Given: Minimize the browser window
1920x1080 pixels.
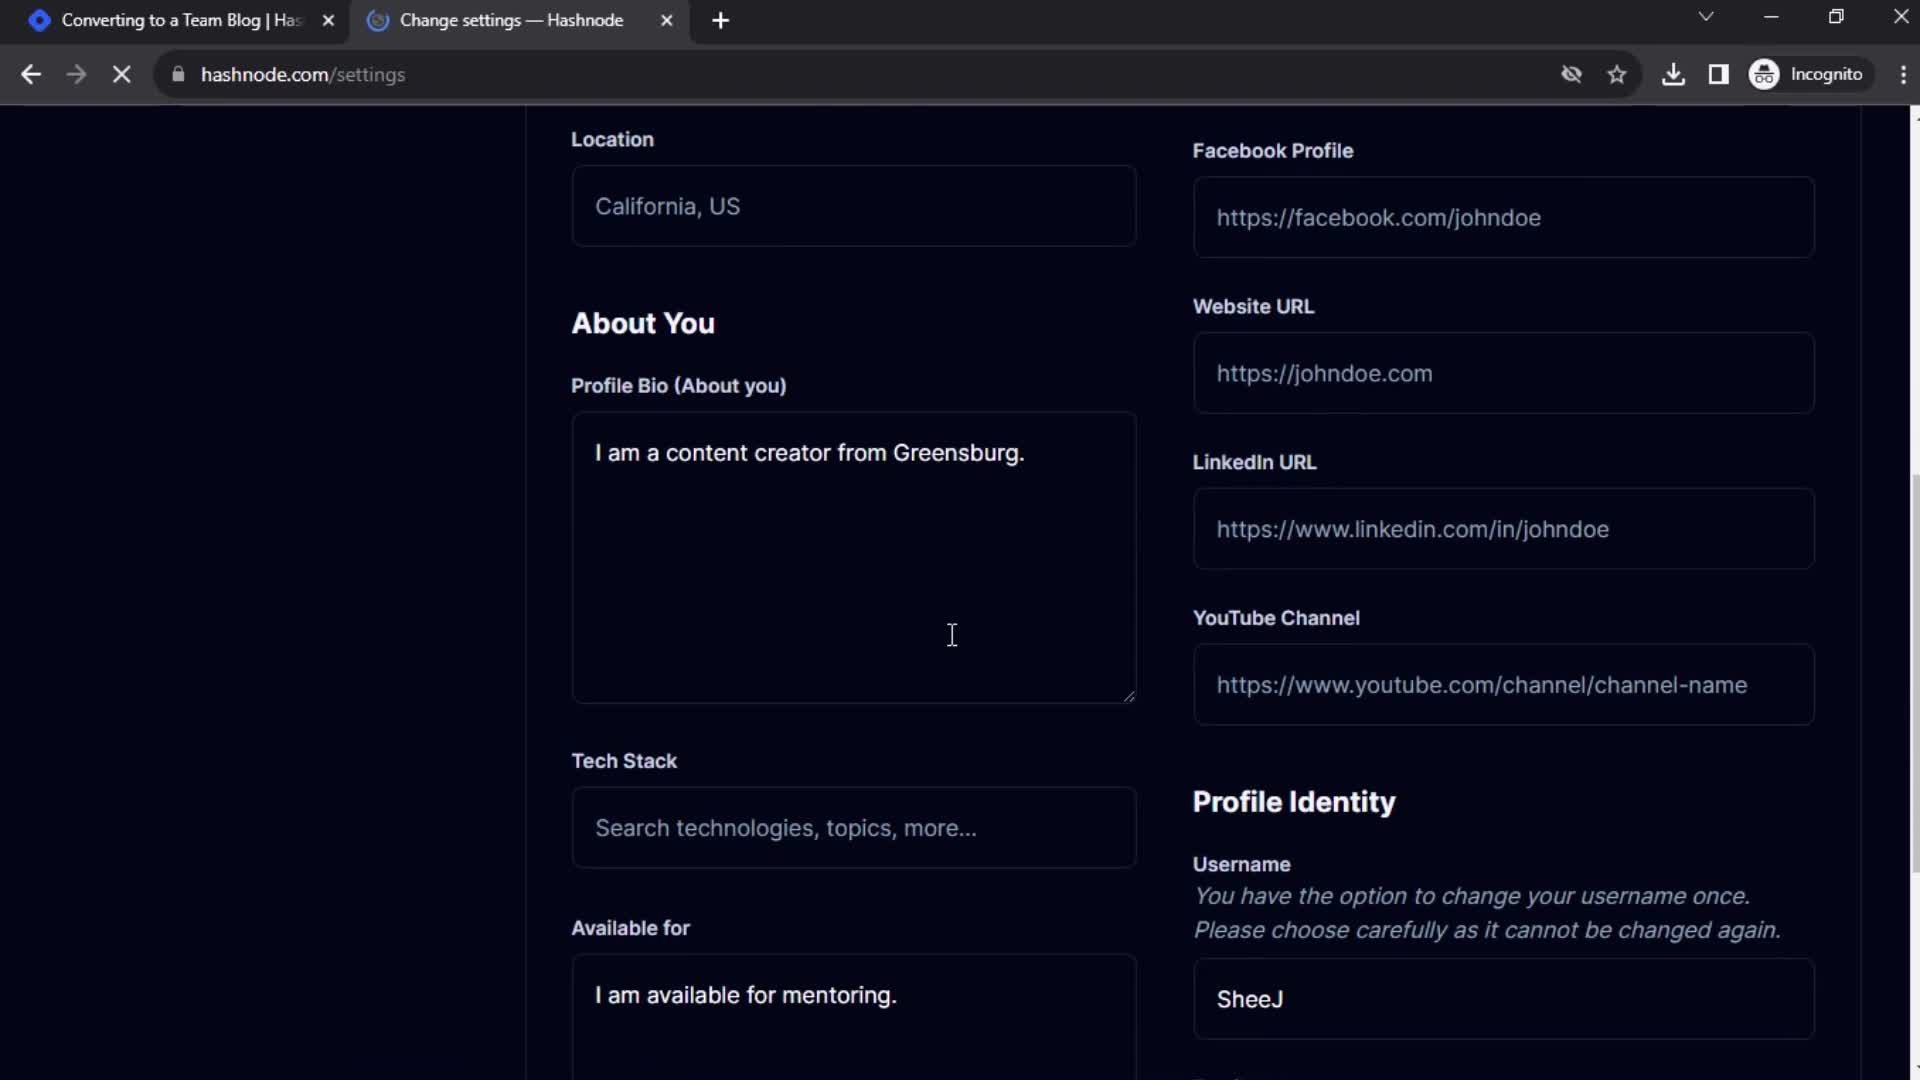Looking at the screenshot, I should 1771,17.
